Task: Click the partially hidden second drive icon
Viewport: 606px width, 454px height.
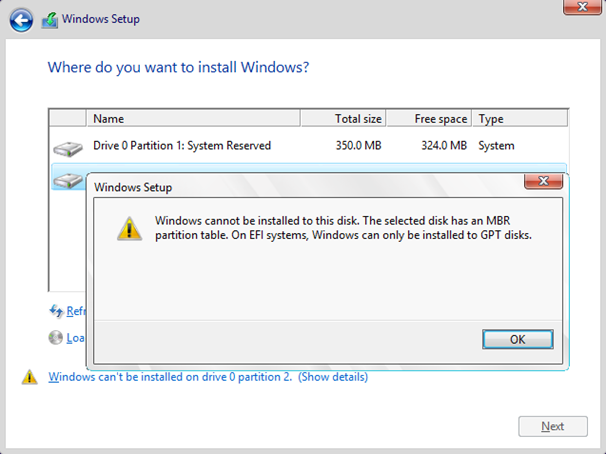Action: click(x=68, y=180)
